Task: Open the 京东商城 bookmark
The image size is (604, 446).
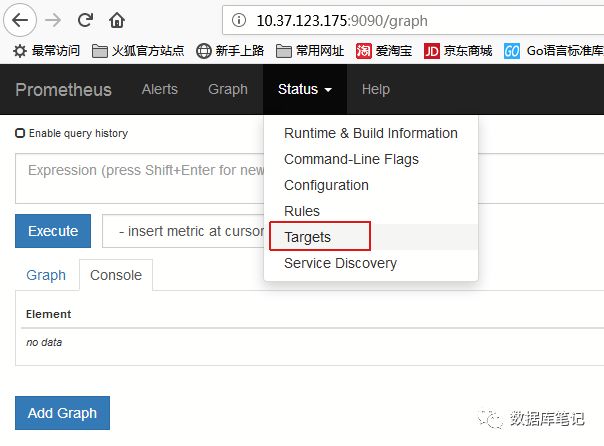Action: tap(458, 50)
